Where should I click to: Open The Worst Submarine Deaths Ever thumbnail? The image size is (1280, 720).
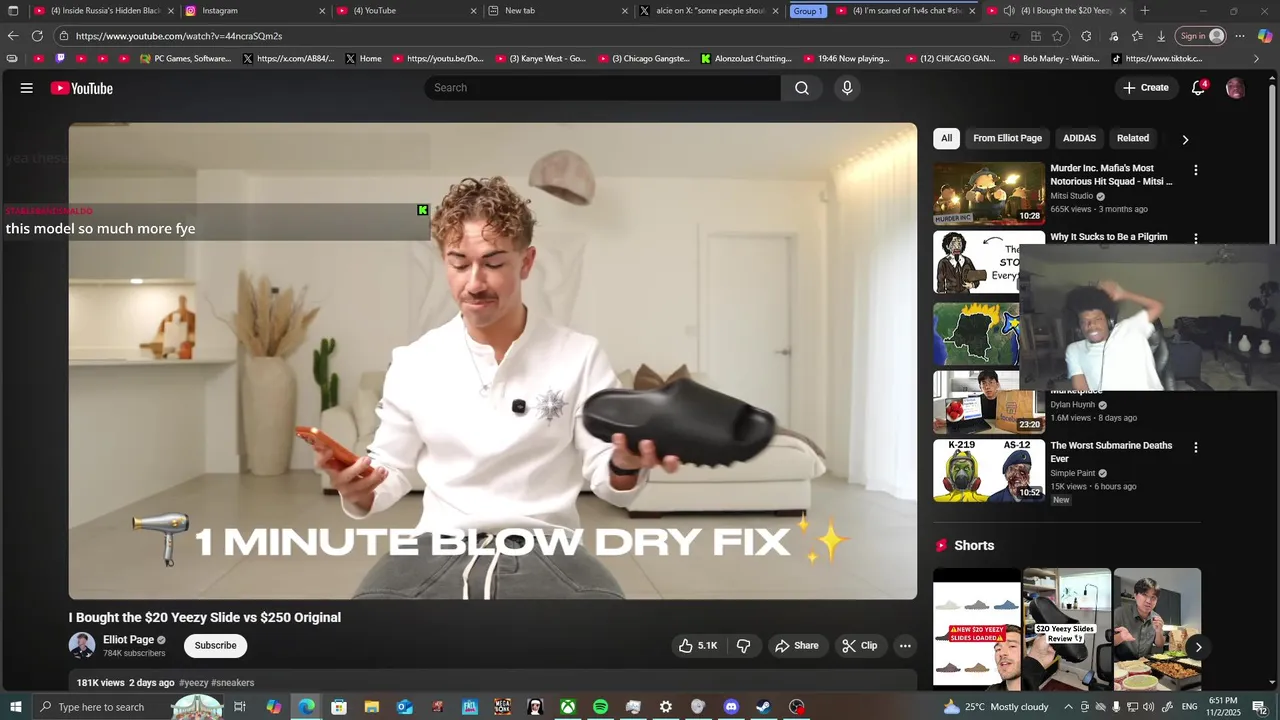point(989,470)
